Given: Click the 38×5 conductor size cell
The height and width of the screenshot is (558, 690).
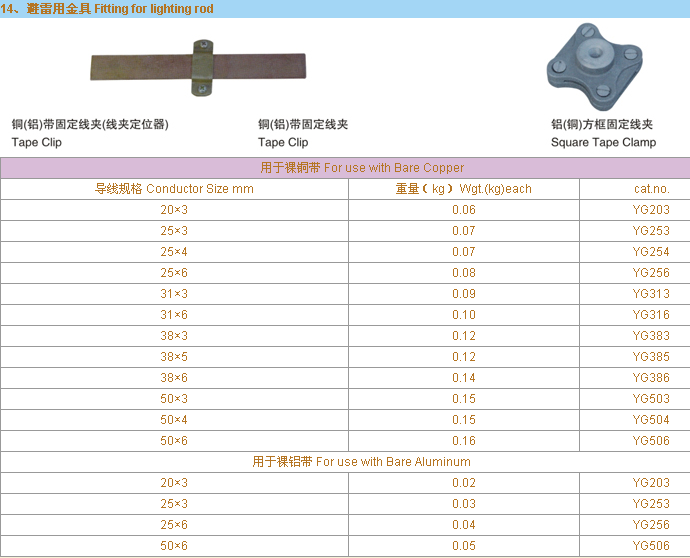Looking at the screenshot, I should pos(174,357).
